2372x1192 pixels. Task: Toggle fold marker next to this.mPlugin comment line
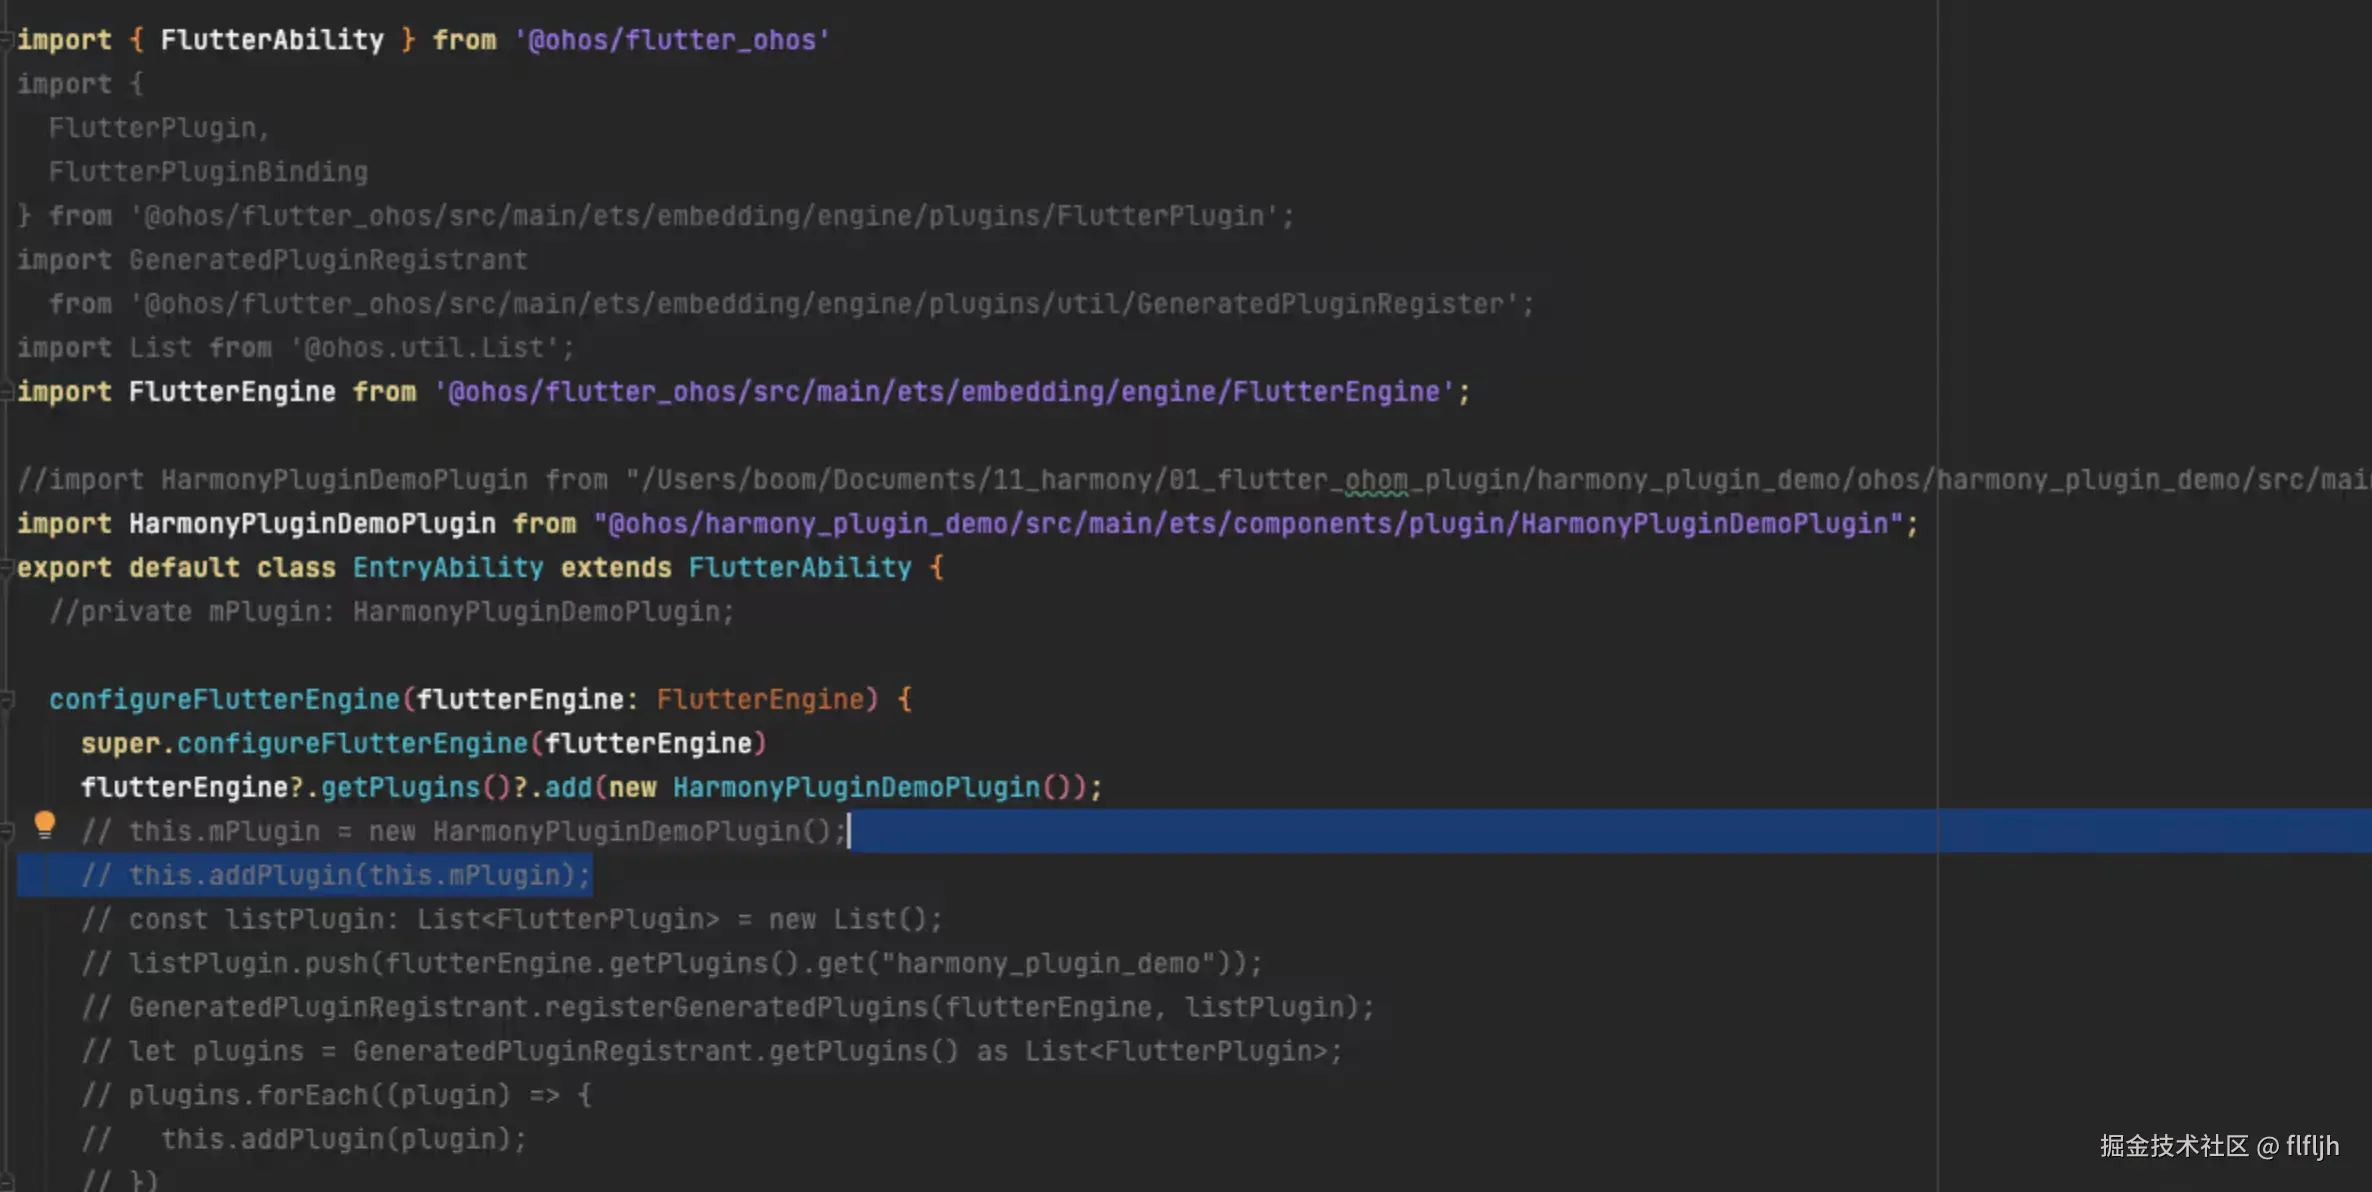click(6, 831)
